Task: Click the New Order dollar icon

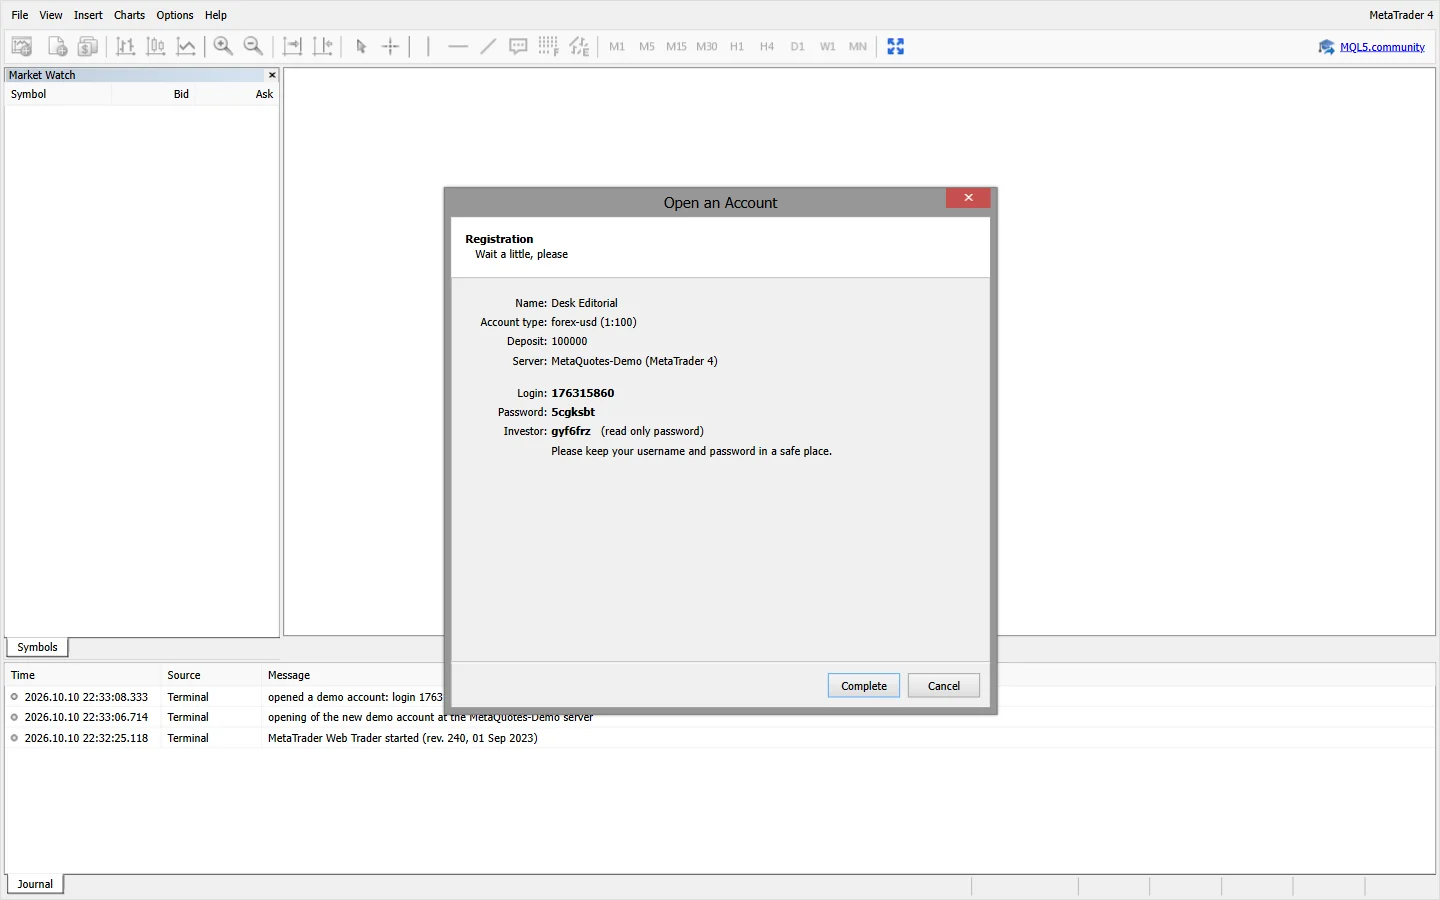Action: tap(88, 46)
